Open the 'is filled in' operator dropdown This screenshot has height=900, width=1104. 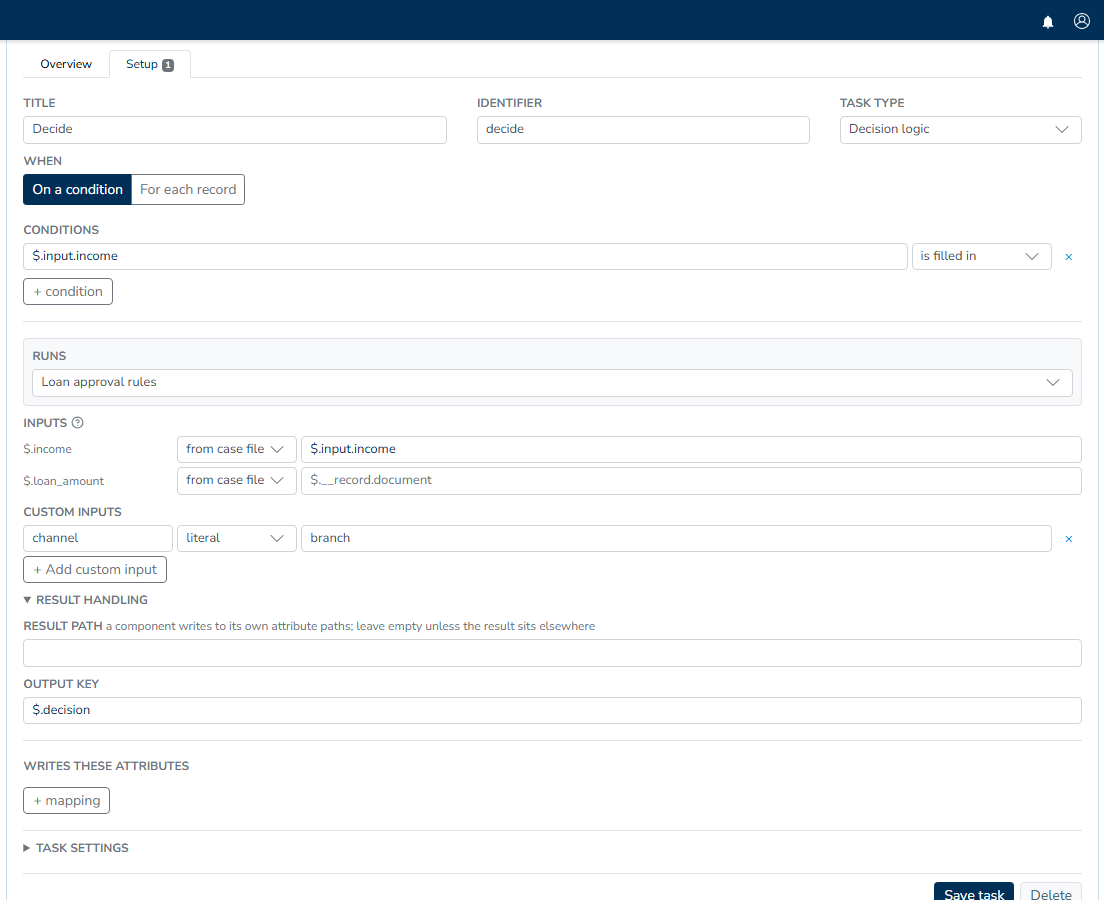981,256
